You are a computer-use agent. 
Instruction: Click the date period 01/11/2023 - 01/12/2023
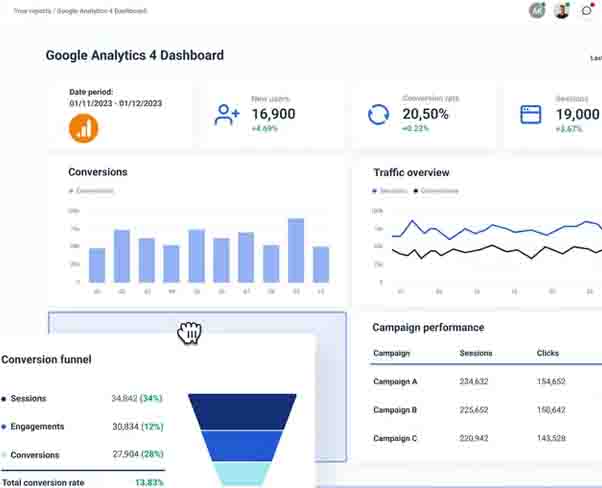click(116, 103)
